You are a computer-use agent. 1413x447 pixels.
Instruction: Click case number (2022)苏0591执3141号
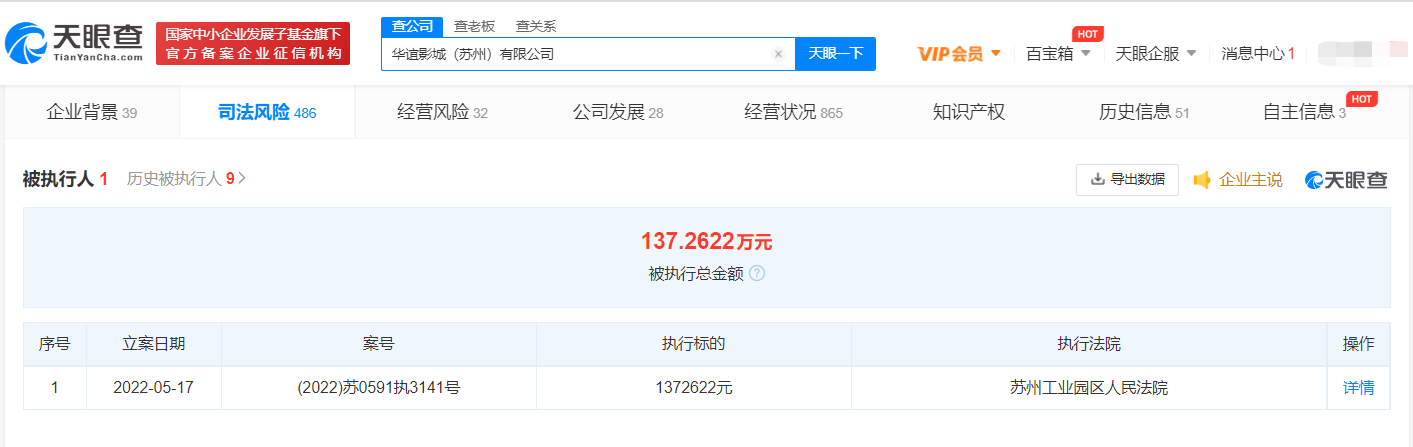[x=379, y=388]
